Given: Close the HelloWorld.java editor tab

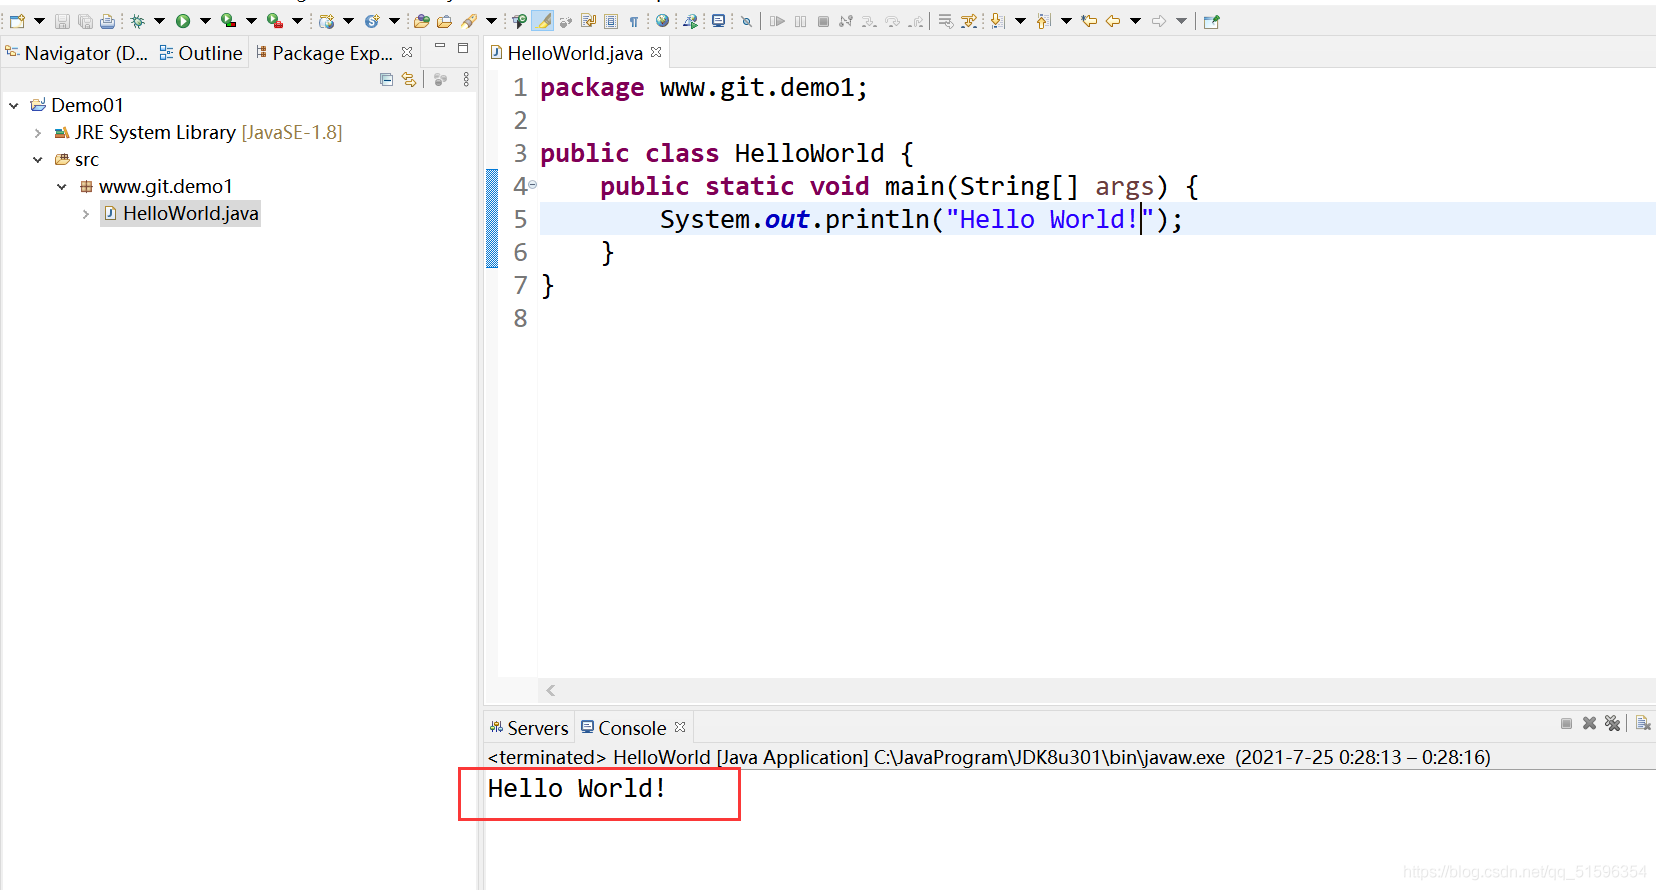Looking at the screenshot, I should (656, 52).
